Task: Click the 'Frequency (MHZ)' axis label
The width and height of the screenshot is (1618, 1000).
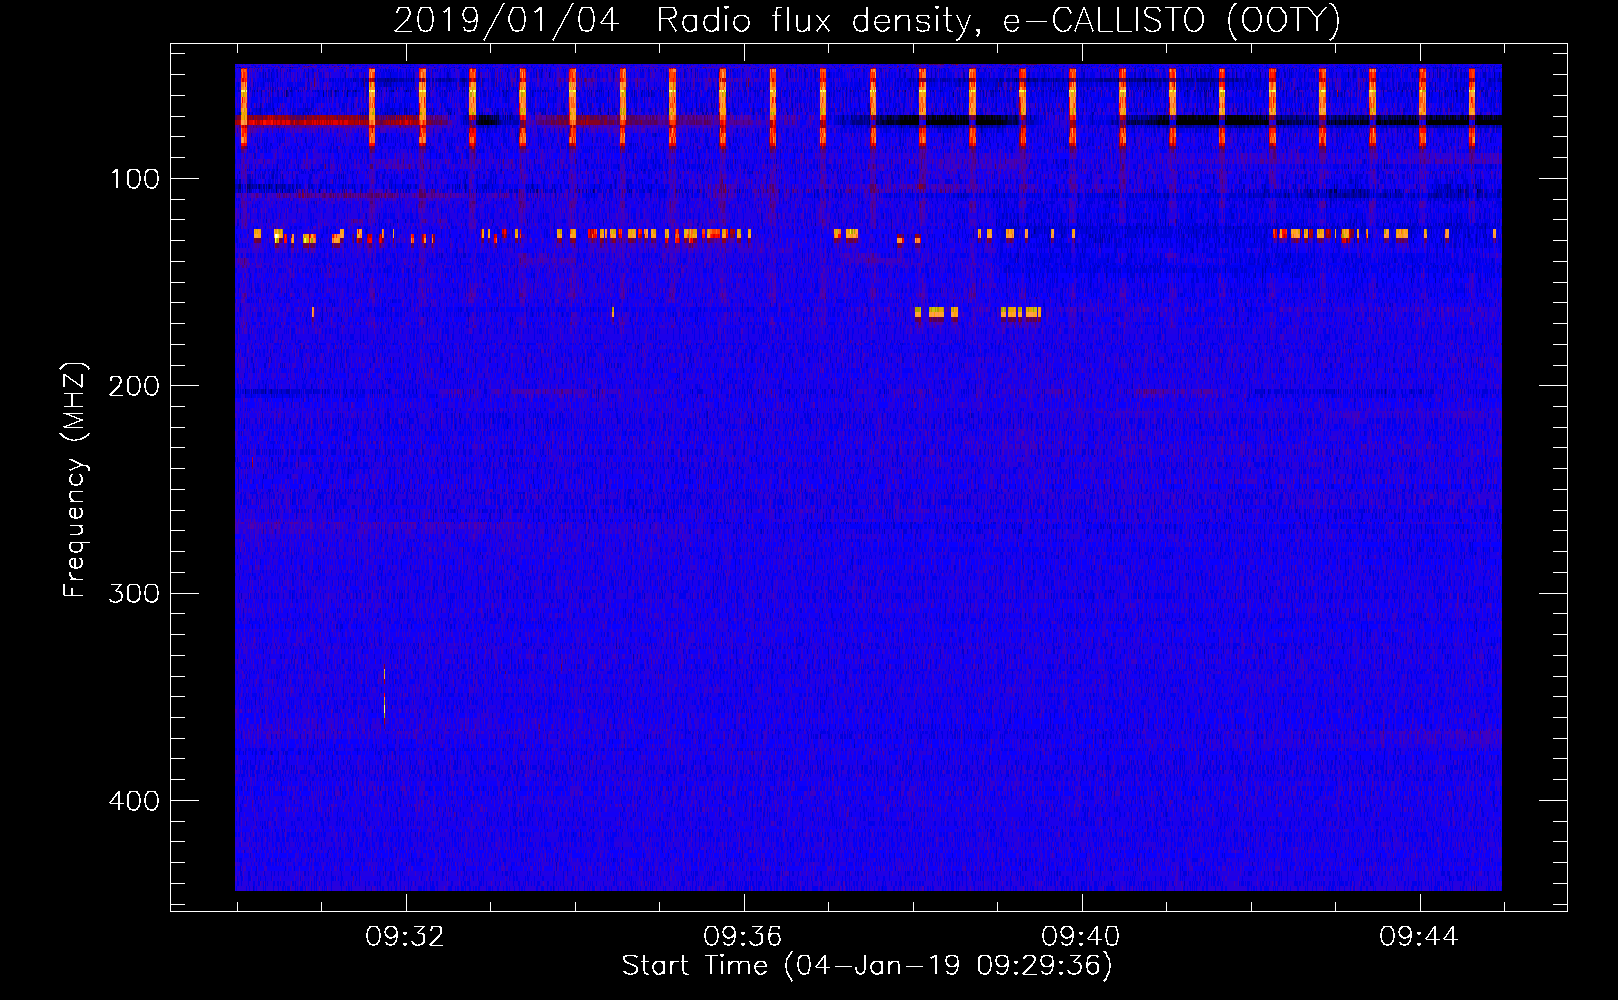Action: [x=75, y=480]
